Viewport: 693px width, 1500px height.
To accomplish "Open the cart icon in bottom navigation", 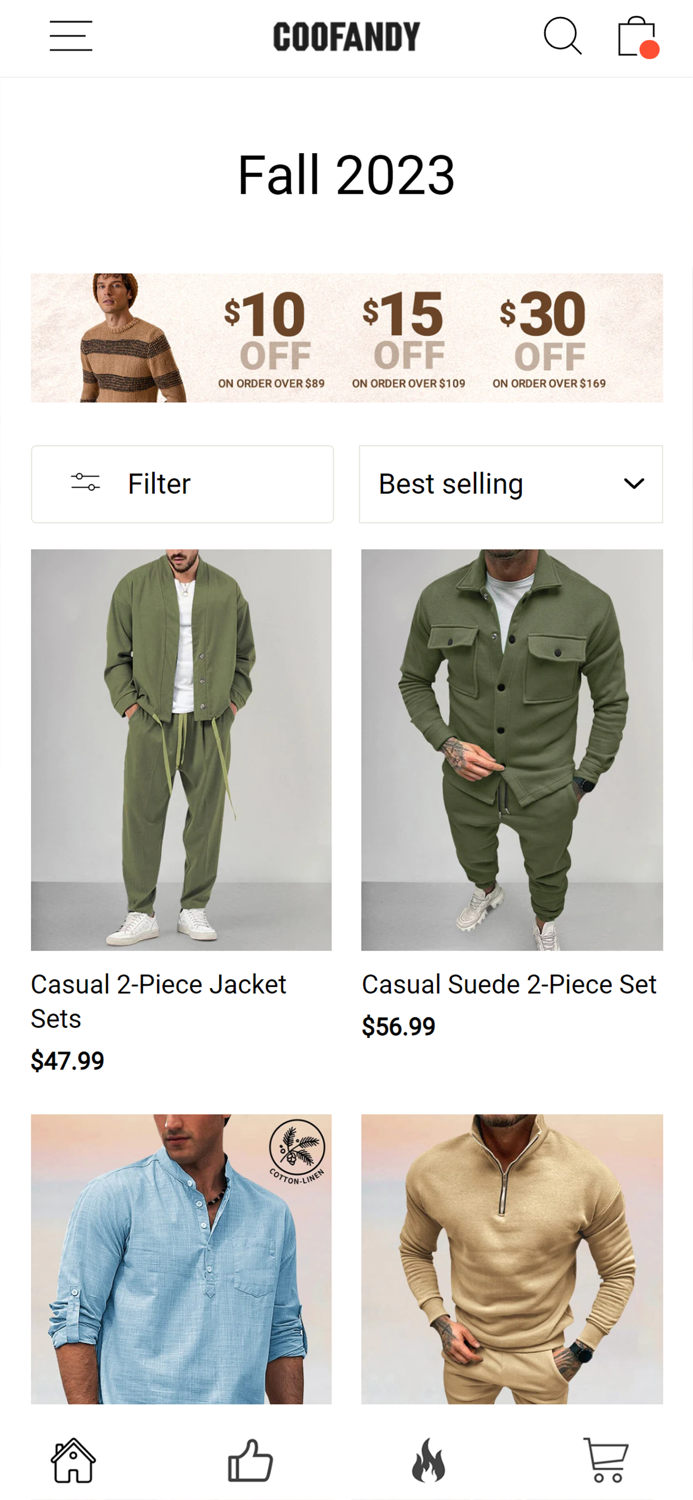I will [607, 1460].
